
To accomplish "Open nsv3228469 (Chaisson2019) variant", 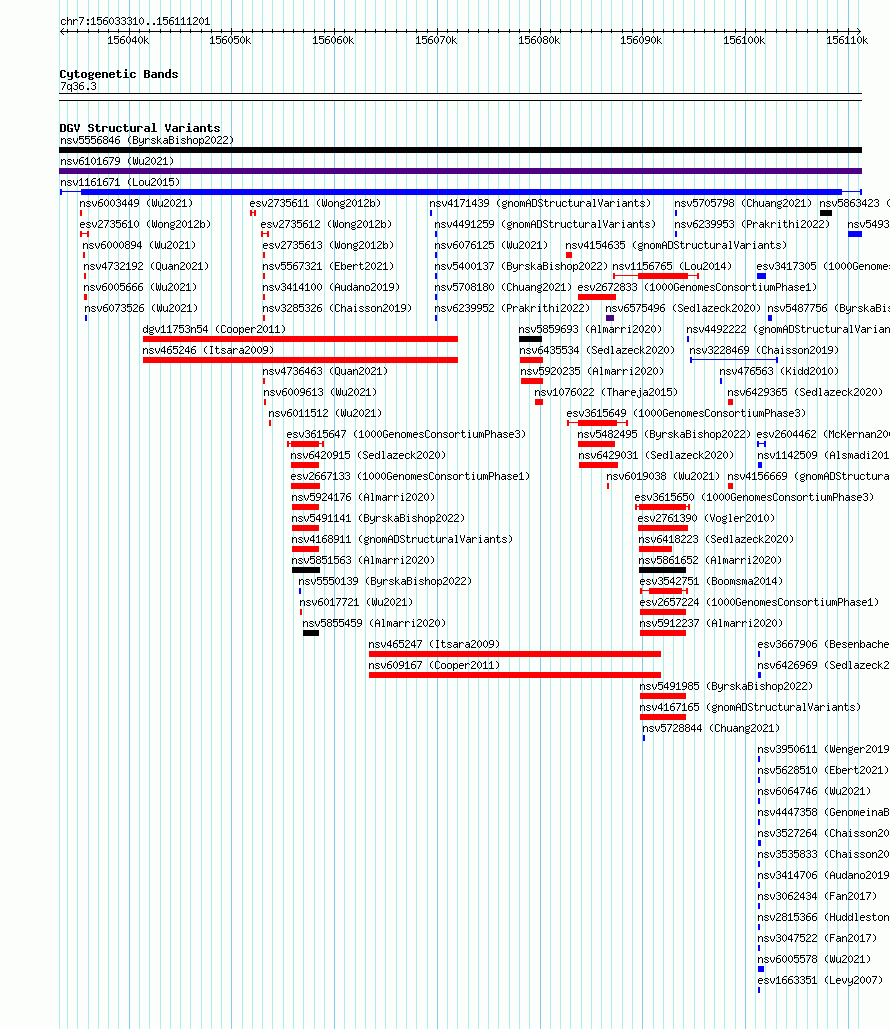I will coord(764,350).
